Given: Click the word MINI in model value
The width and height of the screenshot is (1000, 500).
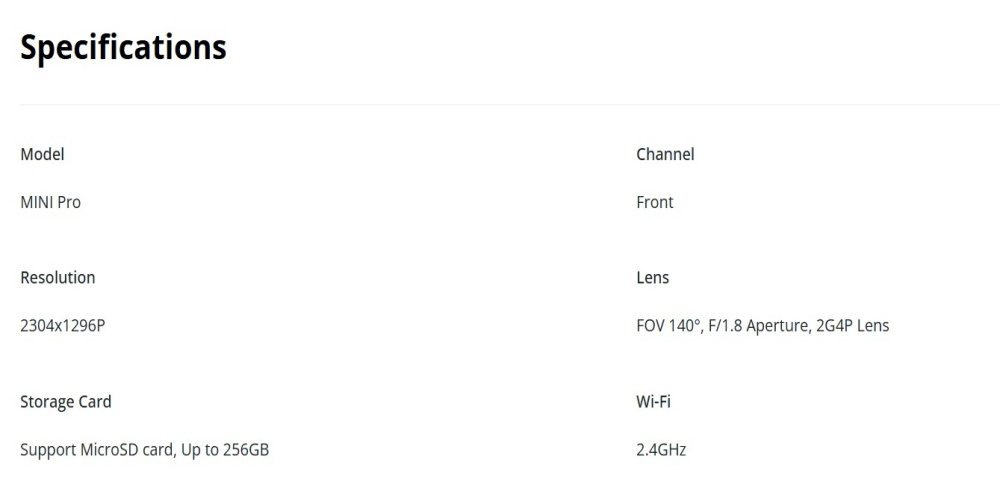Looking at the screenshot, I should [x=36, y=202].
